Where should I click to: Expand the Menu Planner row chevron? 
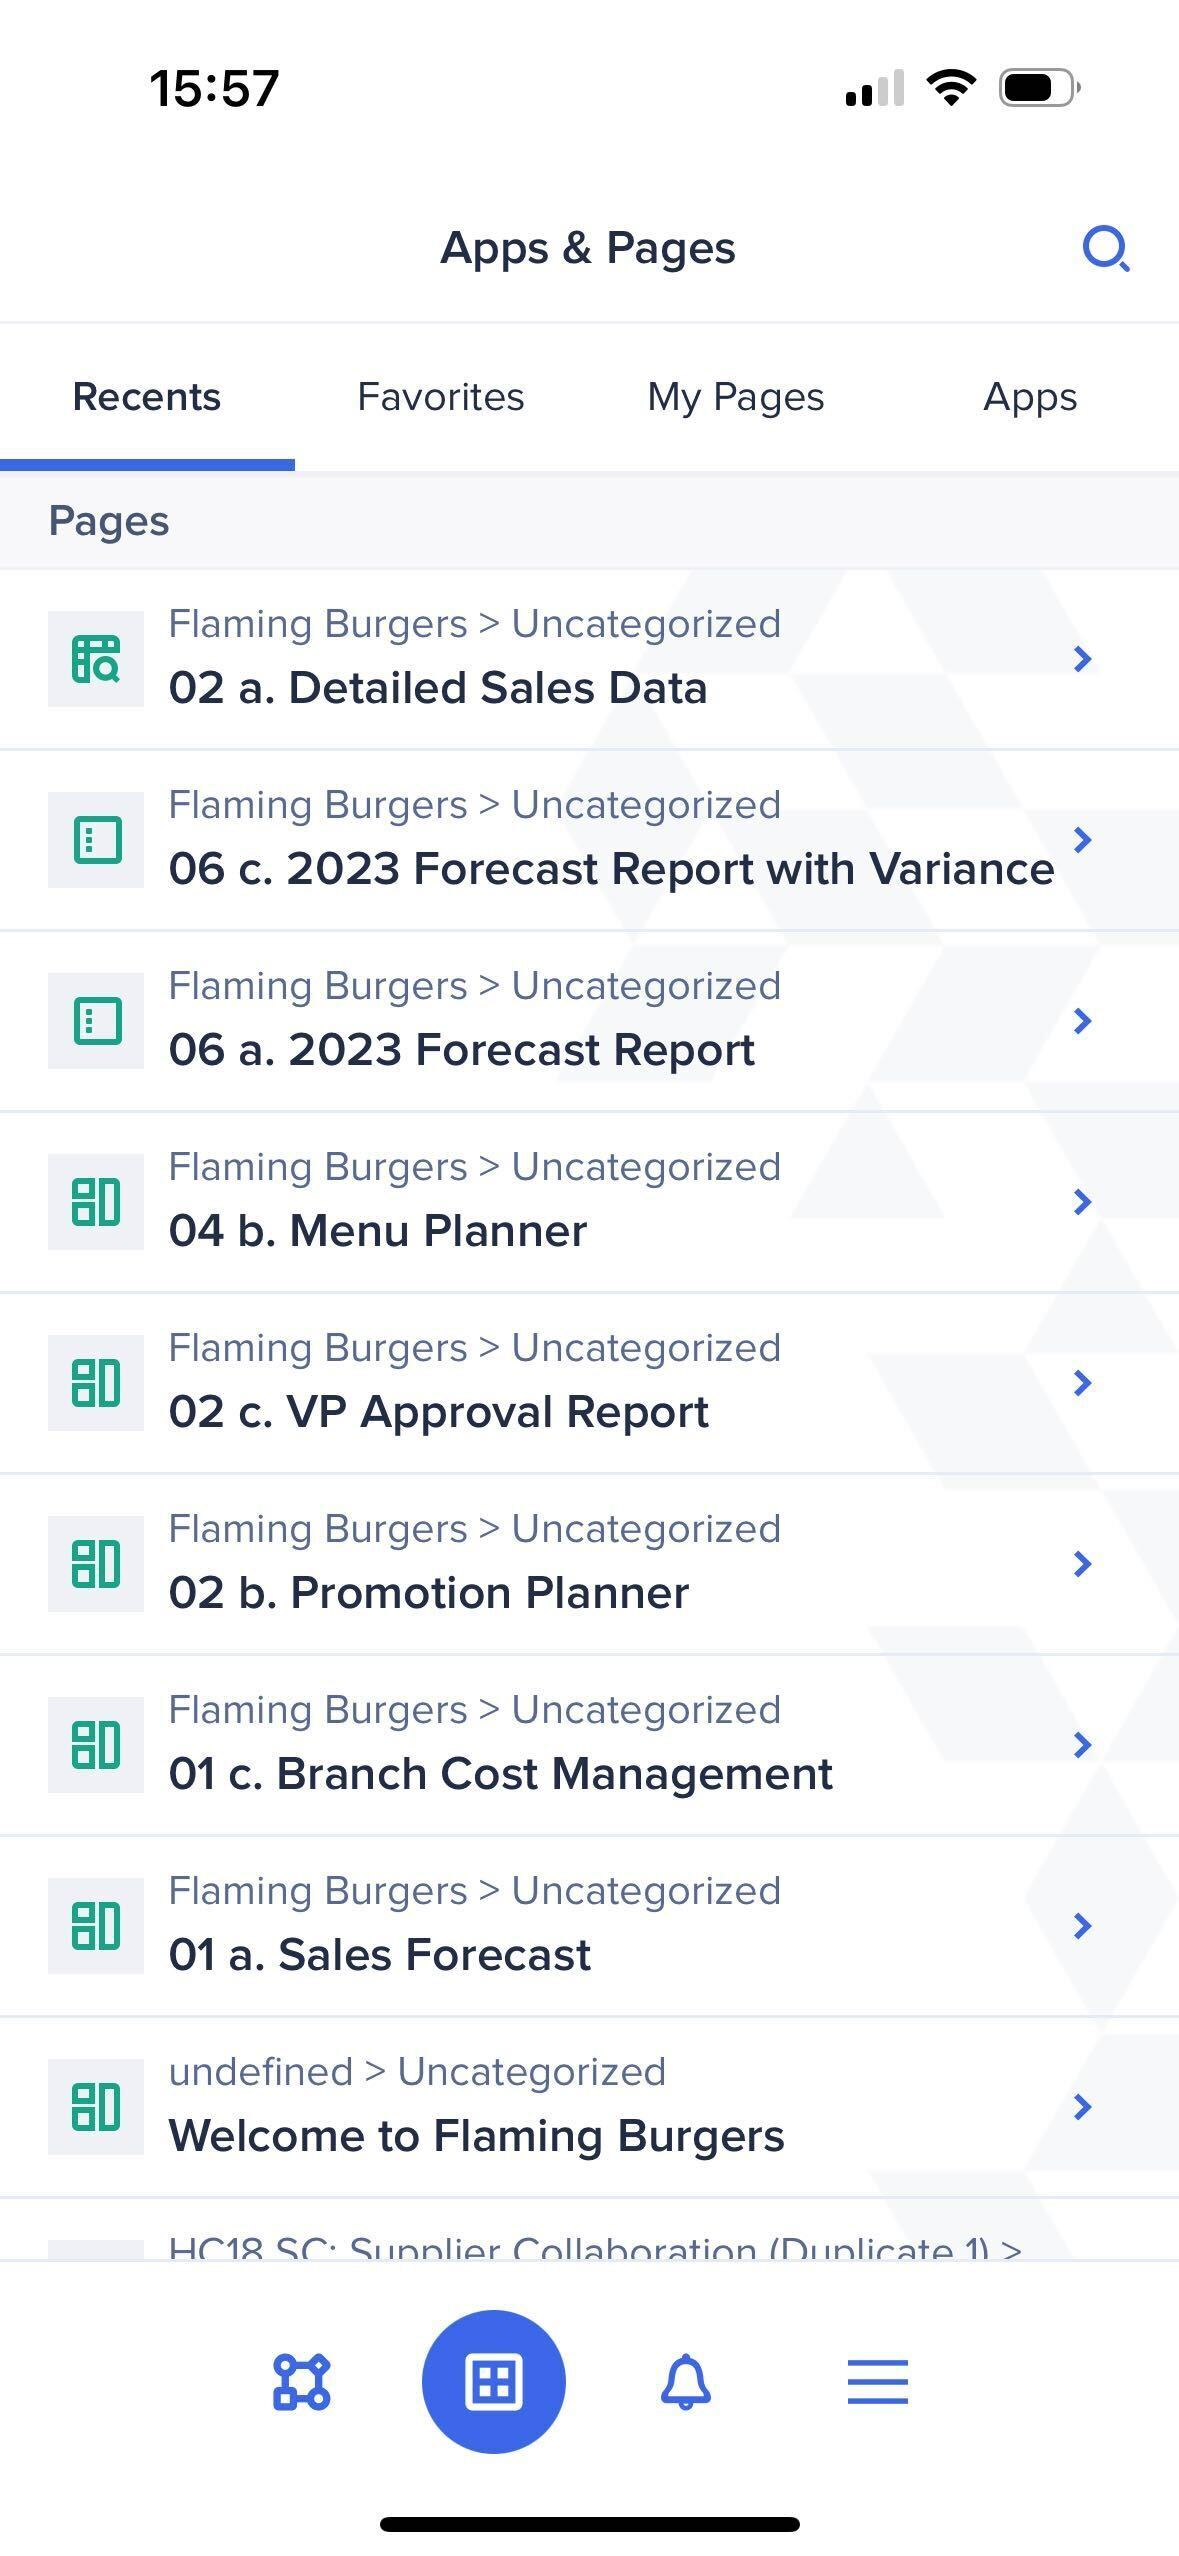[1082, 1201]
